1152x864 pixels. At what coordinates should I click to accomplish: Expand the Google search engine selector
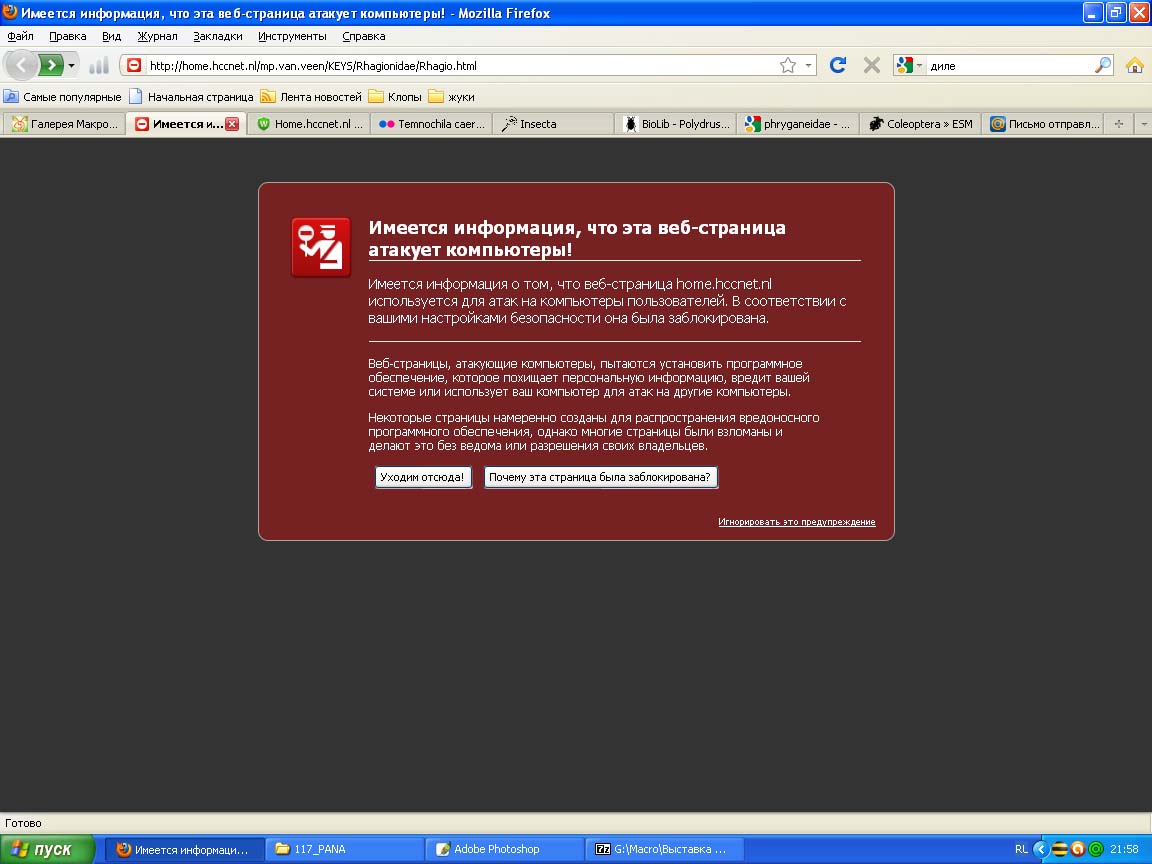(909, 65)
